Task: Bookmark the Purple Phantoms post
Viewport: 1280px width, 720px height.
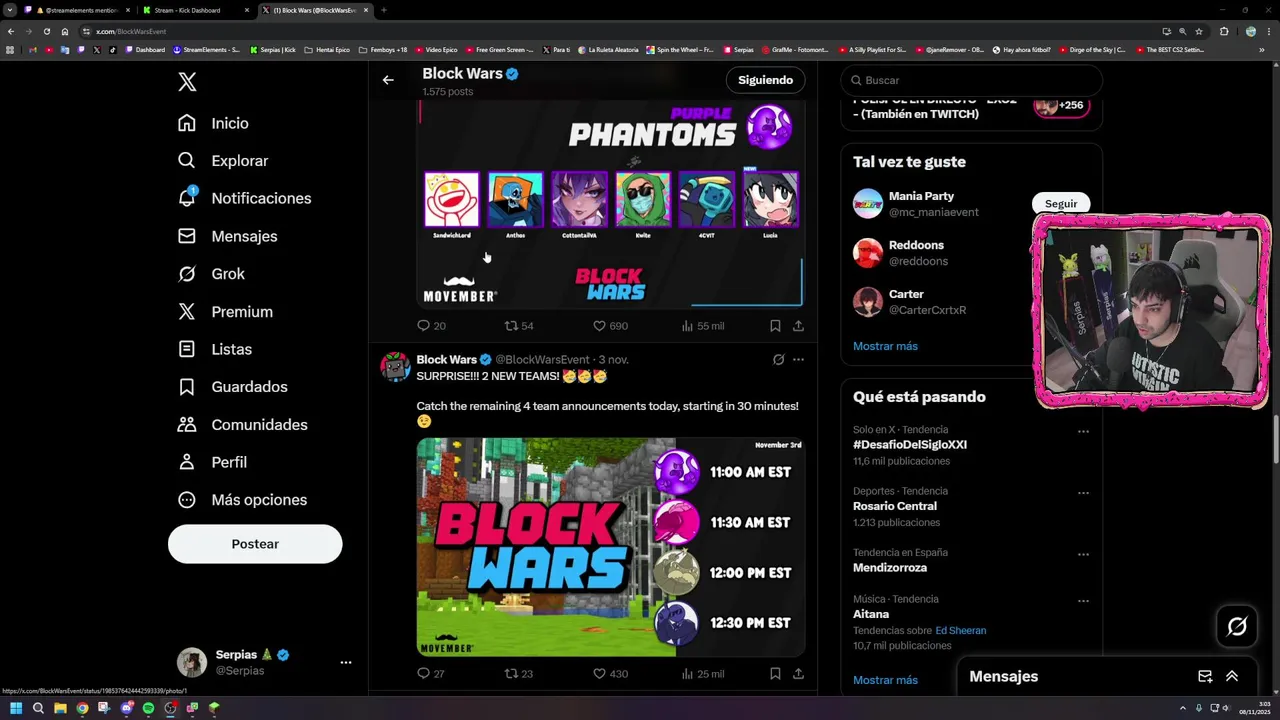Action: point(775,326)
